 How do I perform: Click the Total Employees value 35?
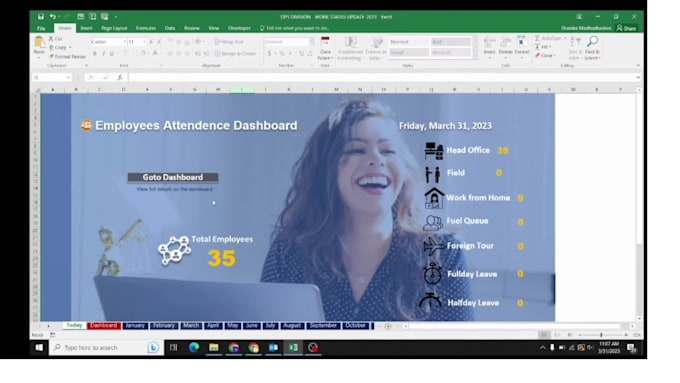pos(222,258)
